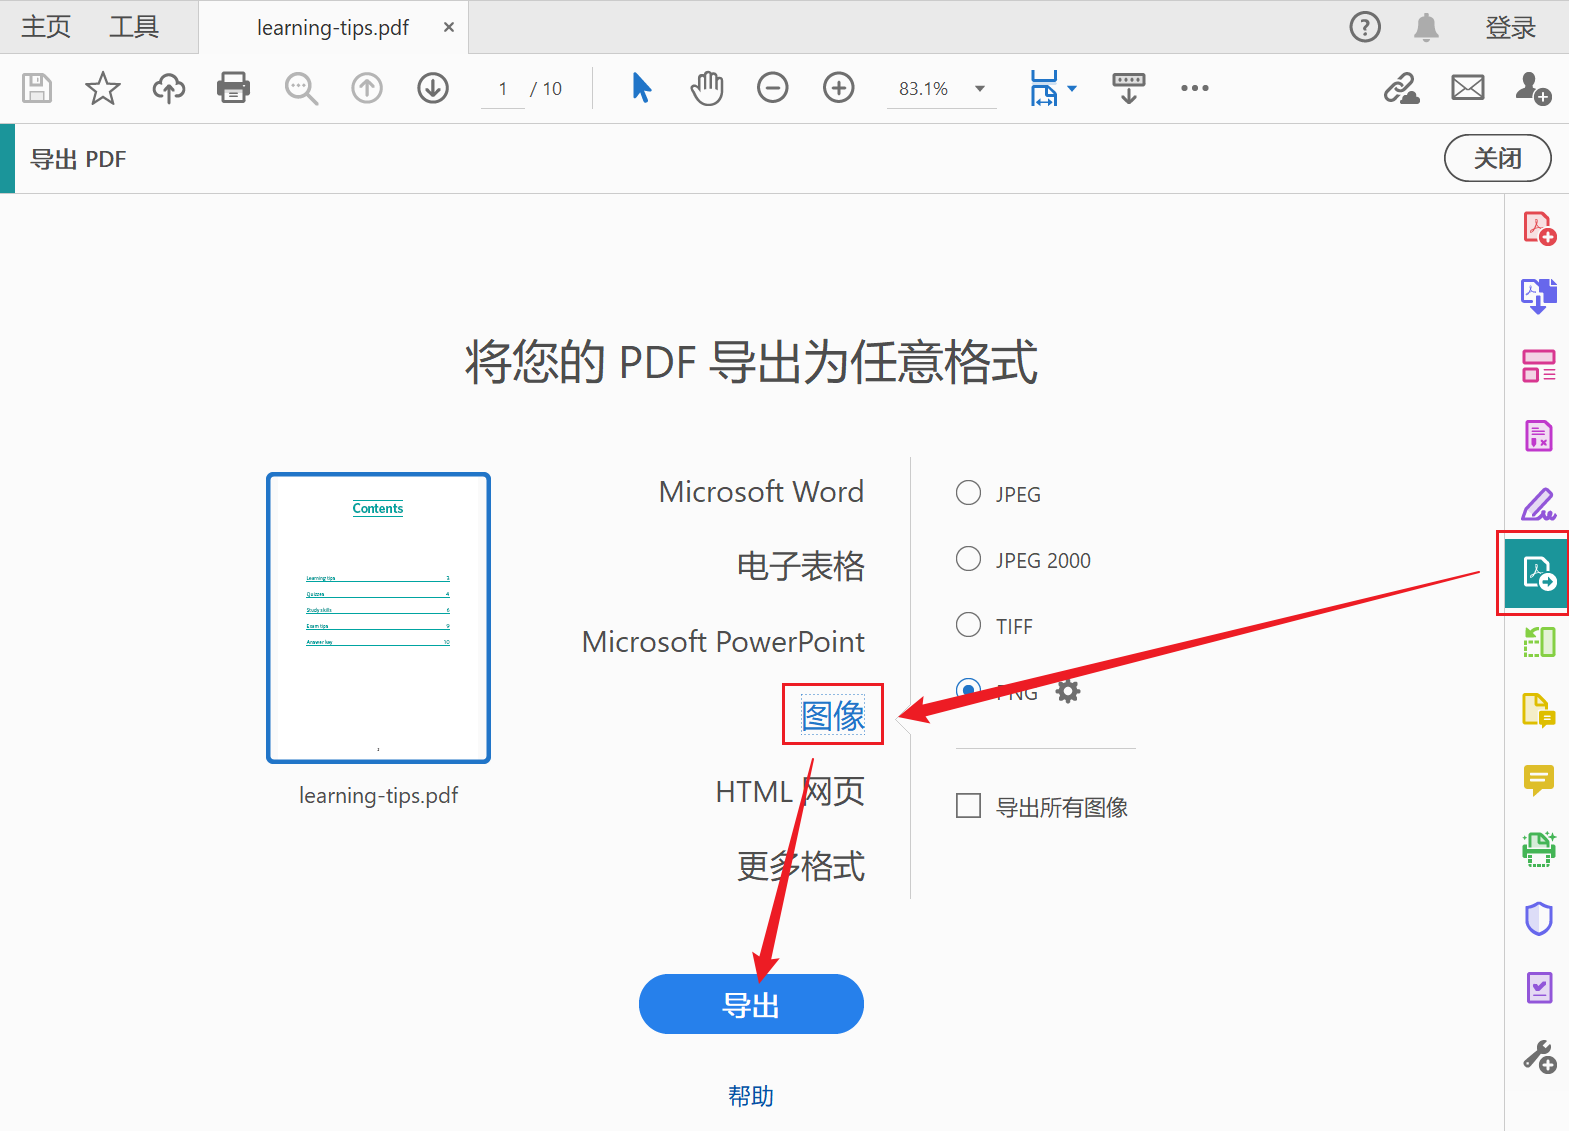The width and height of the screenshot is (1569, 1131).
Task: Choose HTML 网页 export format
Action: click(790, 791)
